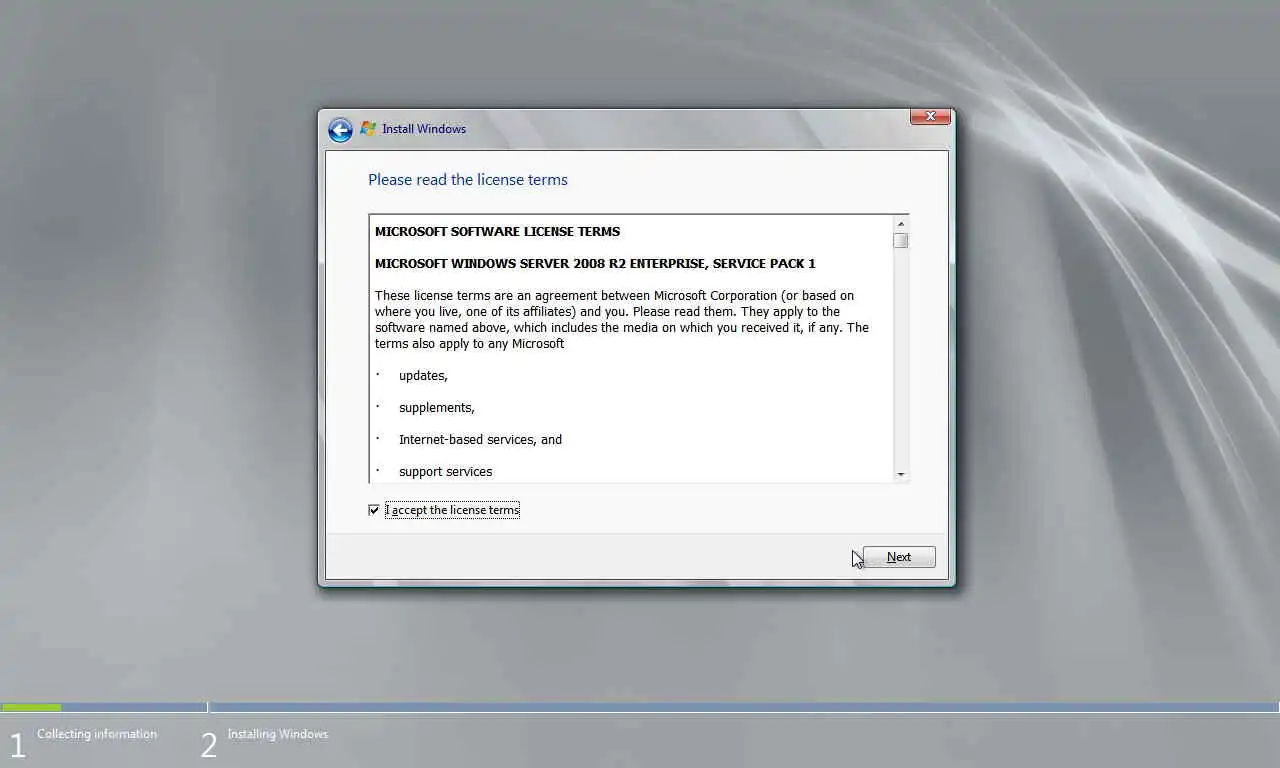Click the license text scroll up arrow
The image size is (1280, 768).
[901, 224]
